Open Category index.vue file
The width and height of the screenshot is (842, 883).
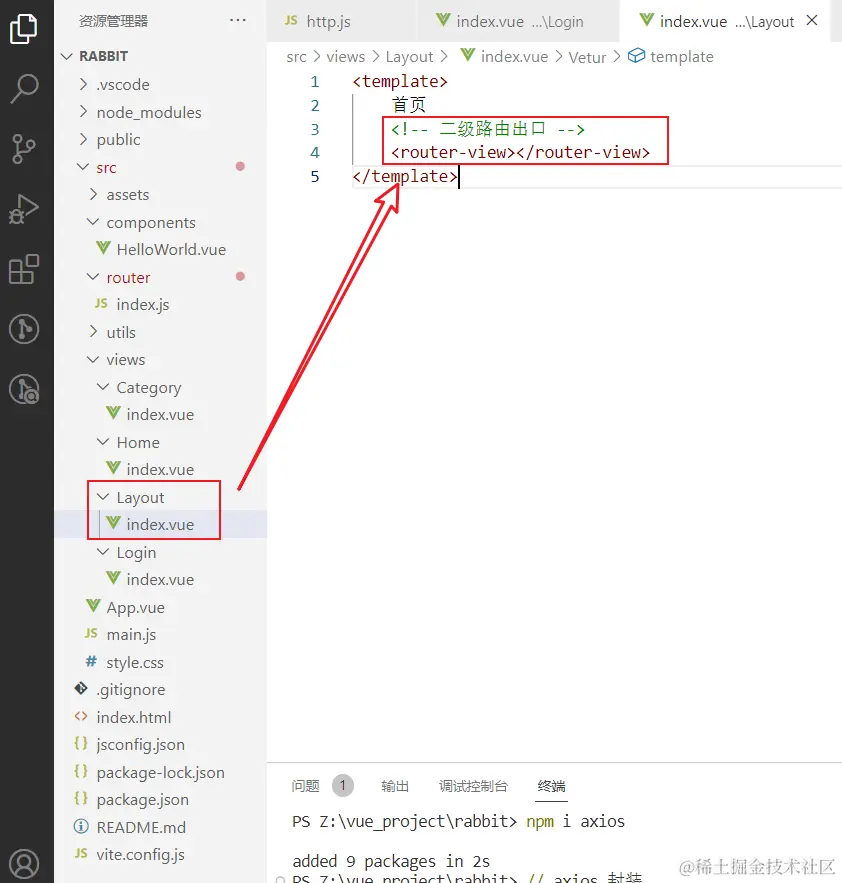click(161, 414)
